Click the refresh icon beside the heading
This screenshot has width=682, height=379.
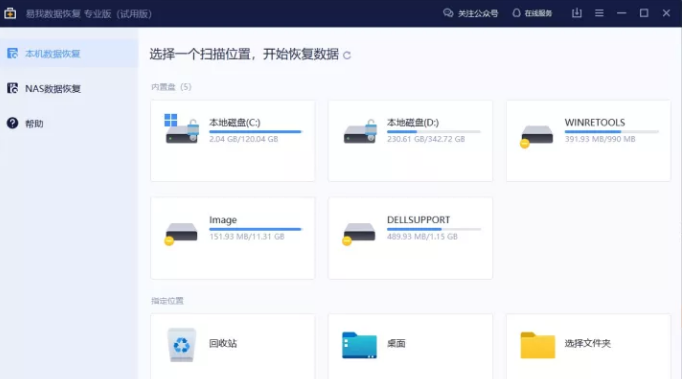tap(347, 55)
